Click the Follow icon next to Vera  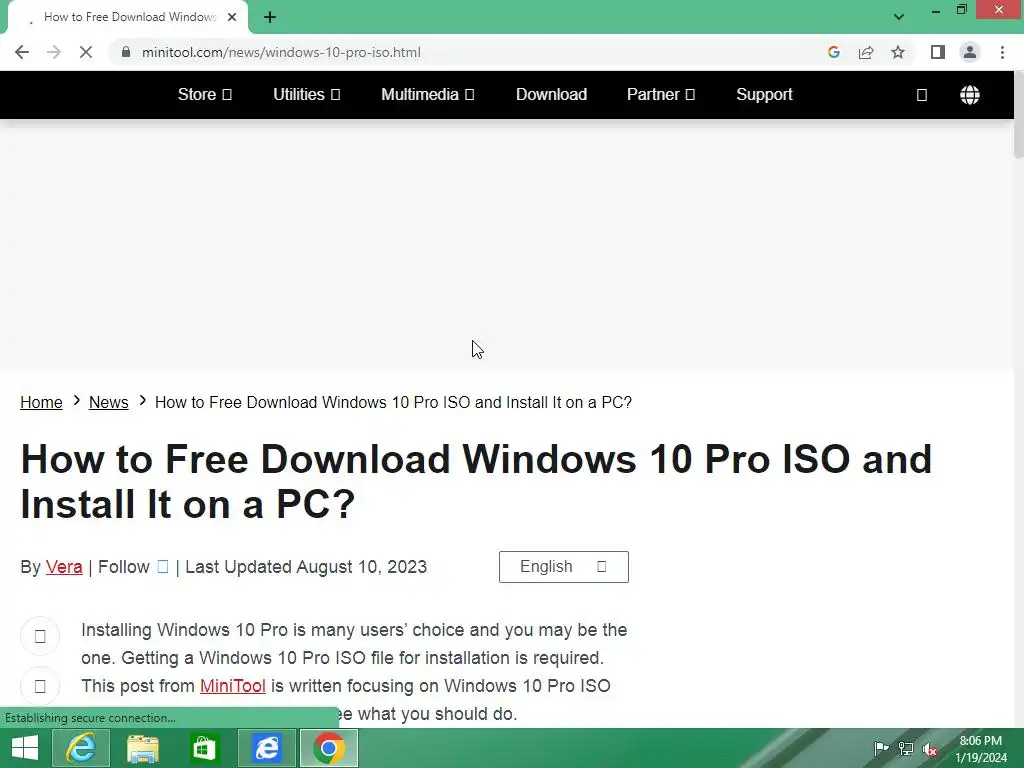163,567
